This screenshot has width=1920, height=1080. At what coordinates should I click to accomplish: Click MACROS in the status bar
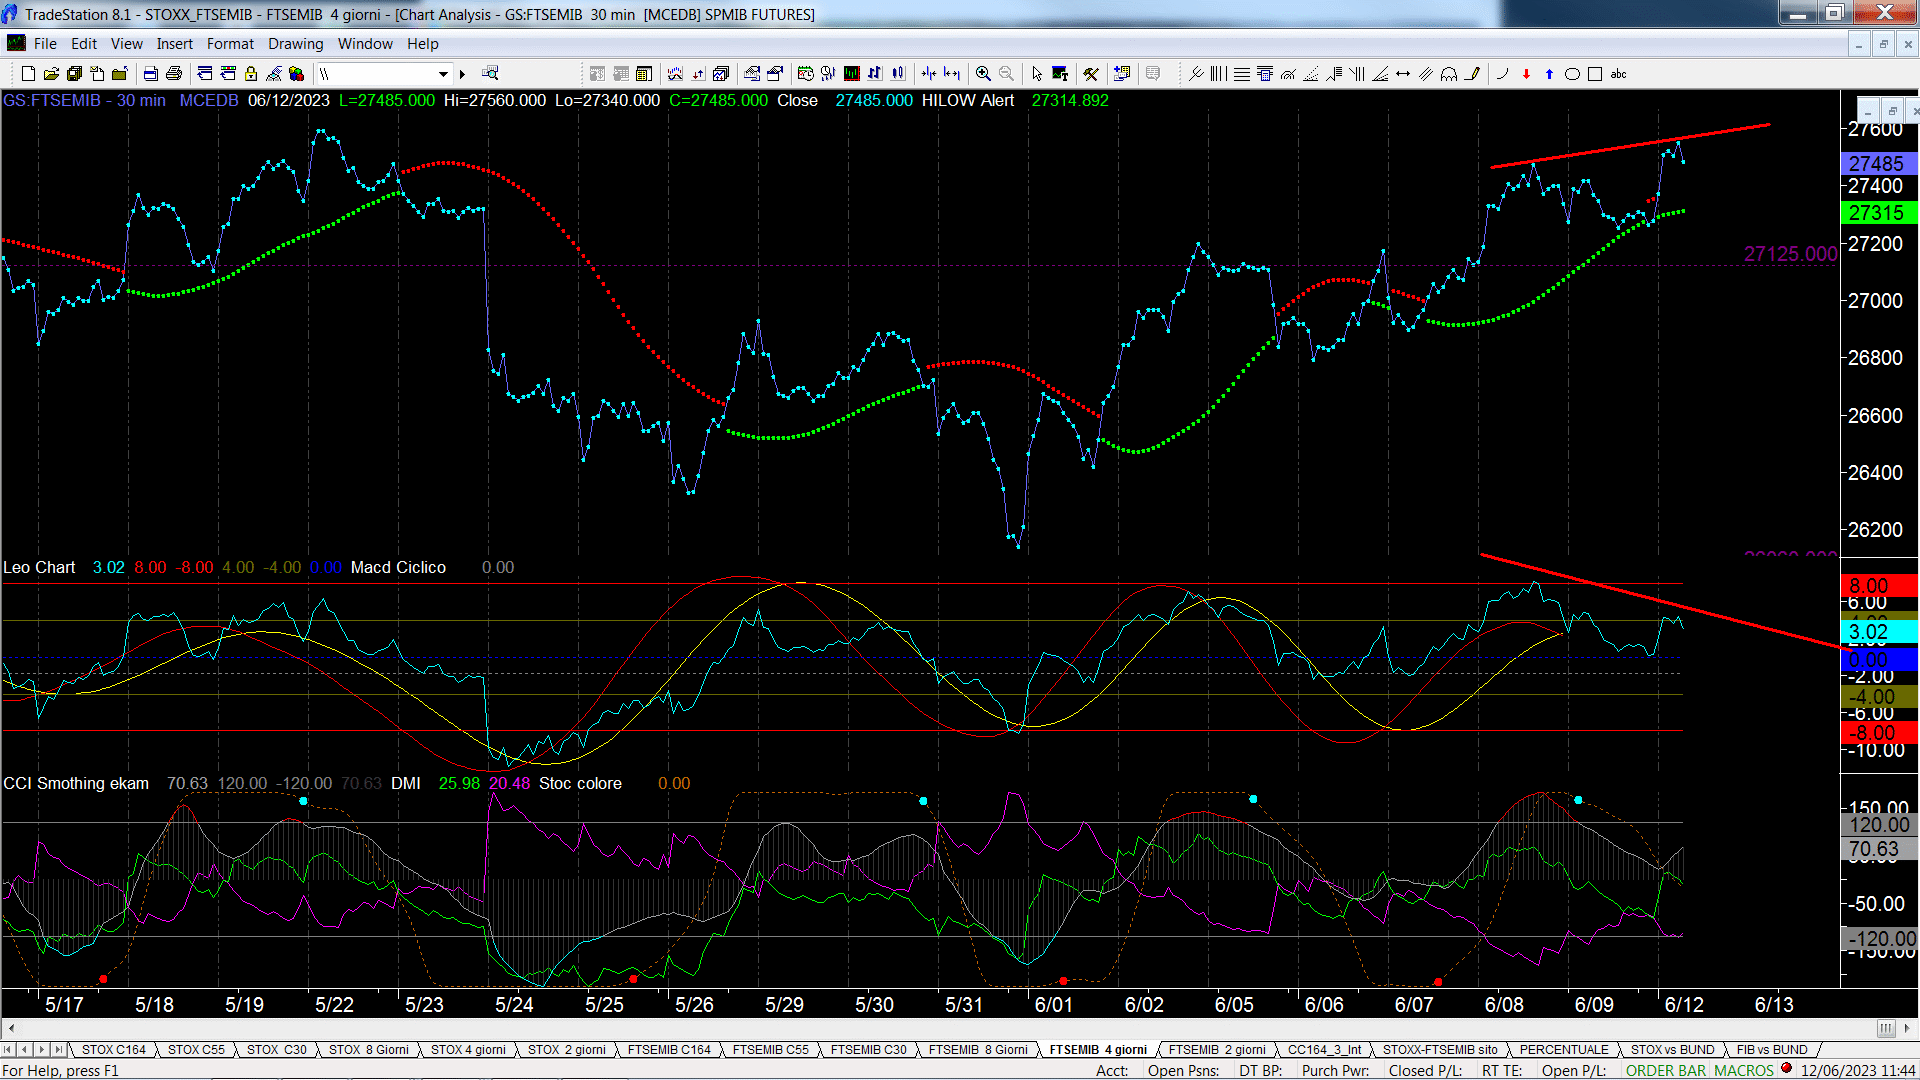[x=1744, y=1070]
